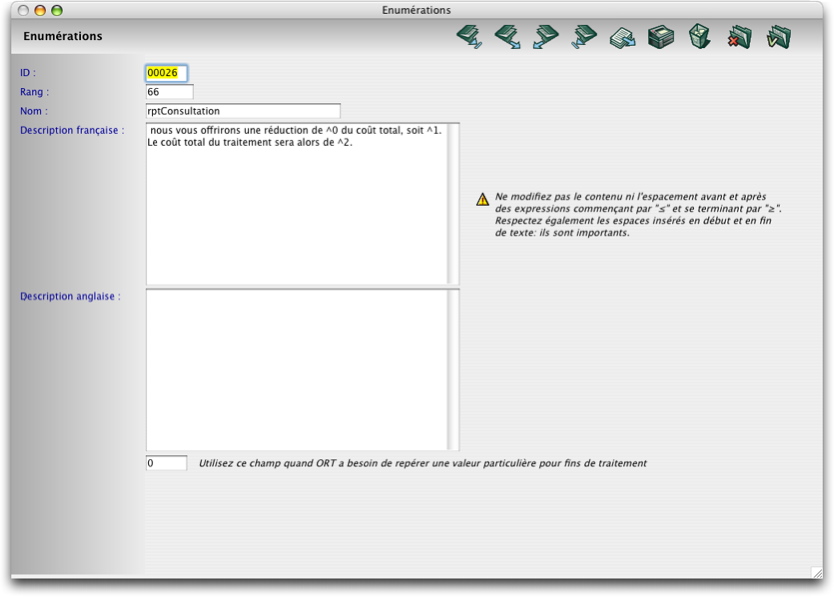Click the window resize grip at the corner
This screenshot has width=834, height=597.
pyautogui.click(x=817, y=573)
